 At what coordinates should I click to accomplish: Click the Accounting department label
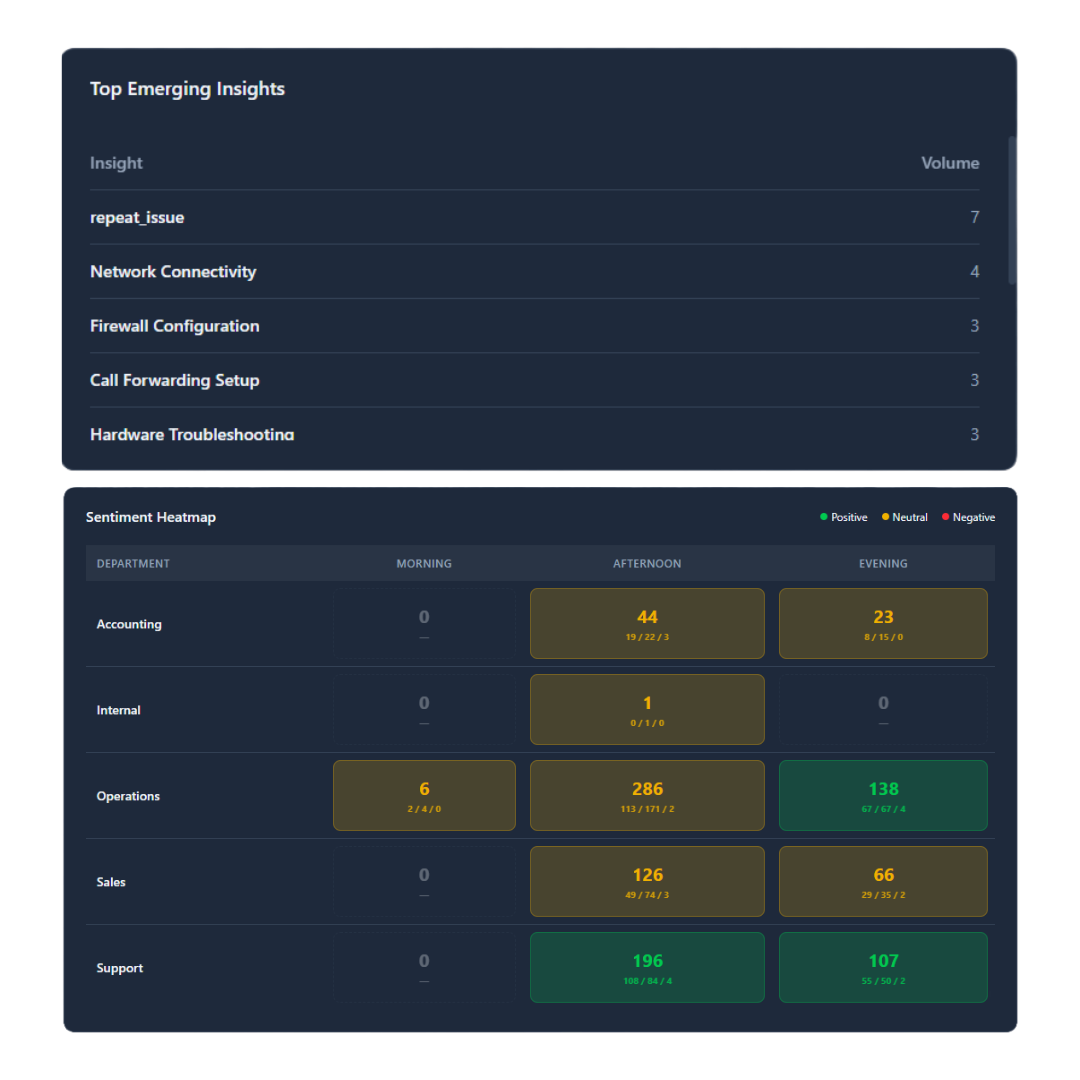129,624
